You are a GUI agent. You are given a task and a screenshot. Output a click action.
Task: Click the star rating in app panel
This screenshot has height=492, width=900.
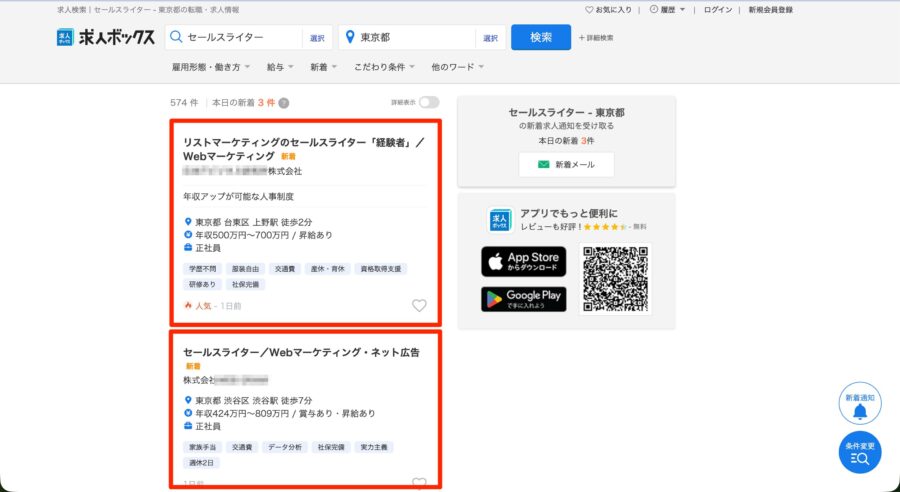pos(606,227)
